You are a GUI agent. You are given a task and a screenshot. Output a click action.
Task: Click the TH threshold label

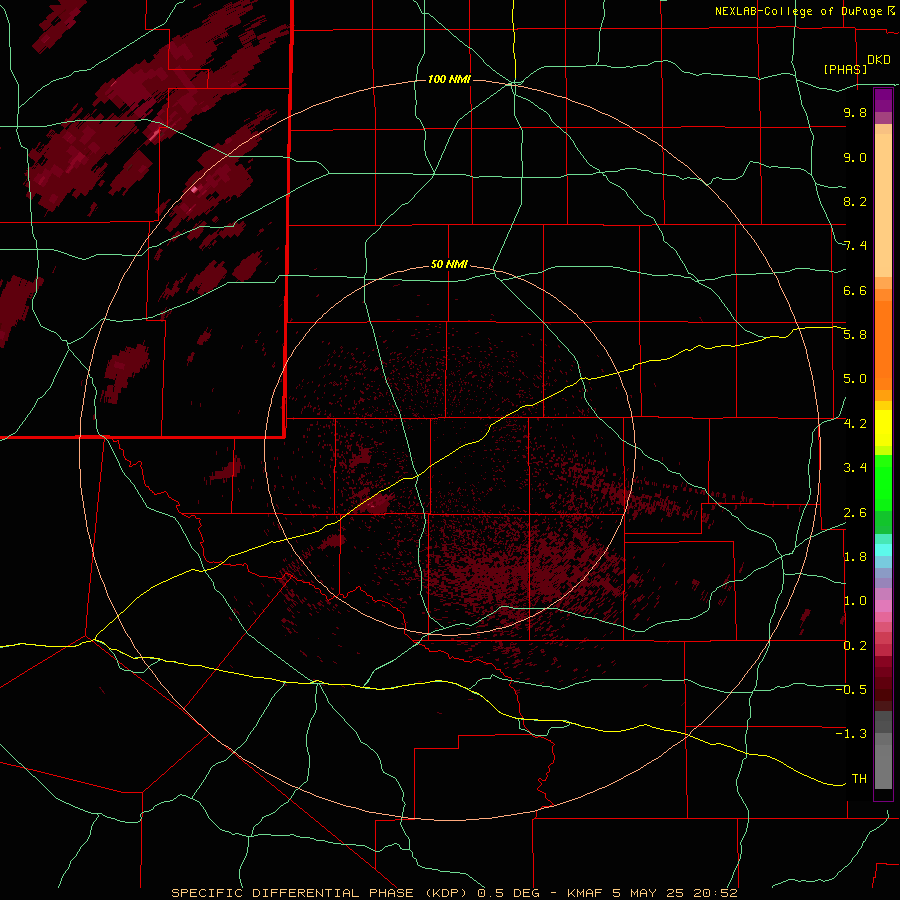pos(859,779)
